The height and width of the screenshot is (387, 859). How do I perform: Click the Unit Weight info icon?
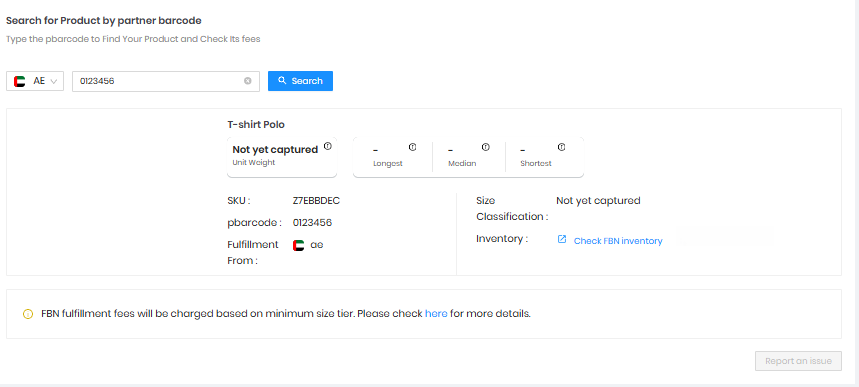(x=328, y=146)
